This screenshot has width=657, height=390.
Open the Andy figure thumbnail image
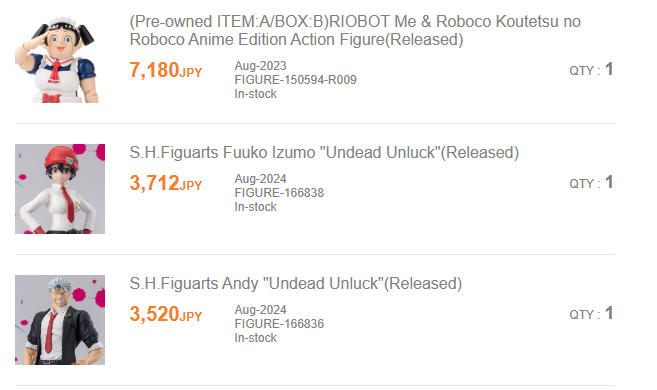tap(60, 320)
